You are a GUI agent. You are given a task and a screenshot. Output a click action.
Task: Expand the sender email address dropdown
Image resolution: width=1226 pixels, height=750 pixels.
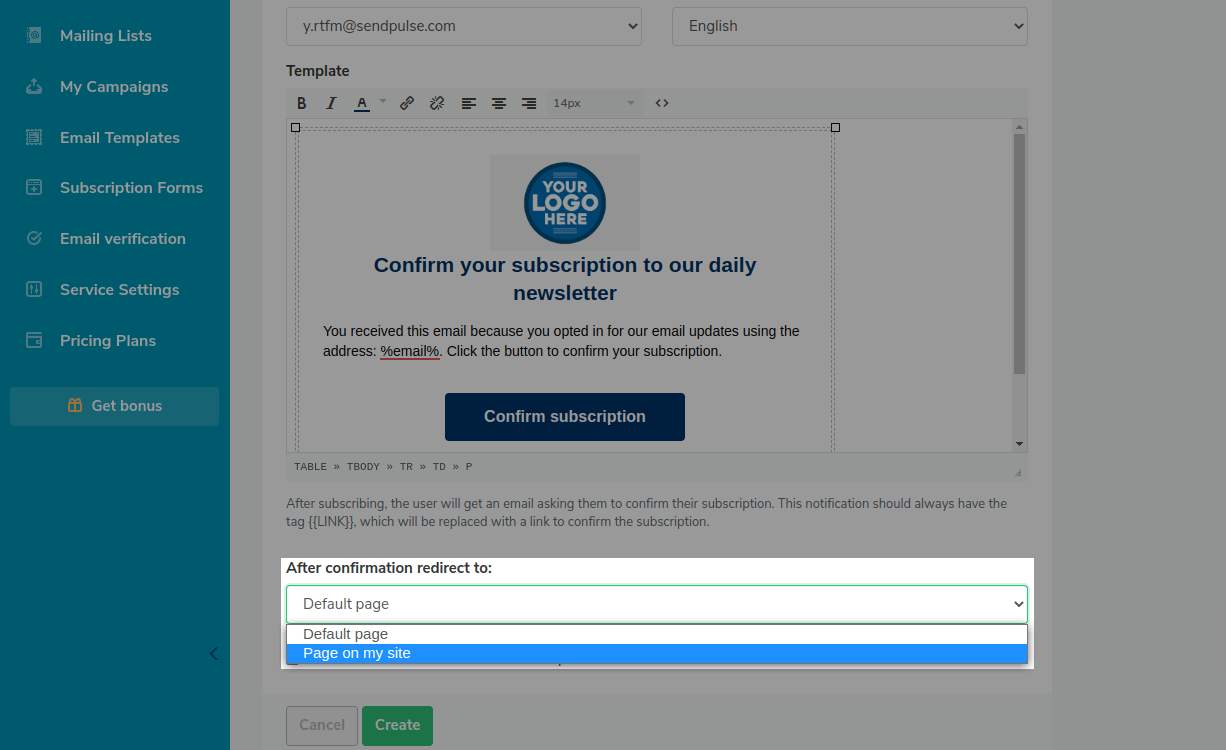point(463,26)
